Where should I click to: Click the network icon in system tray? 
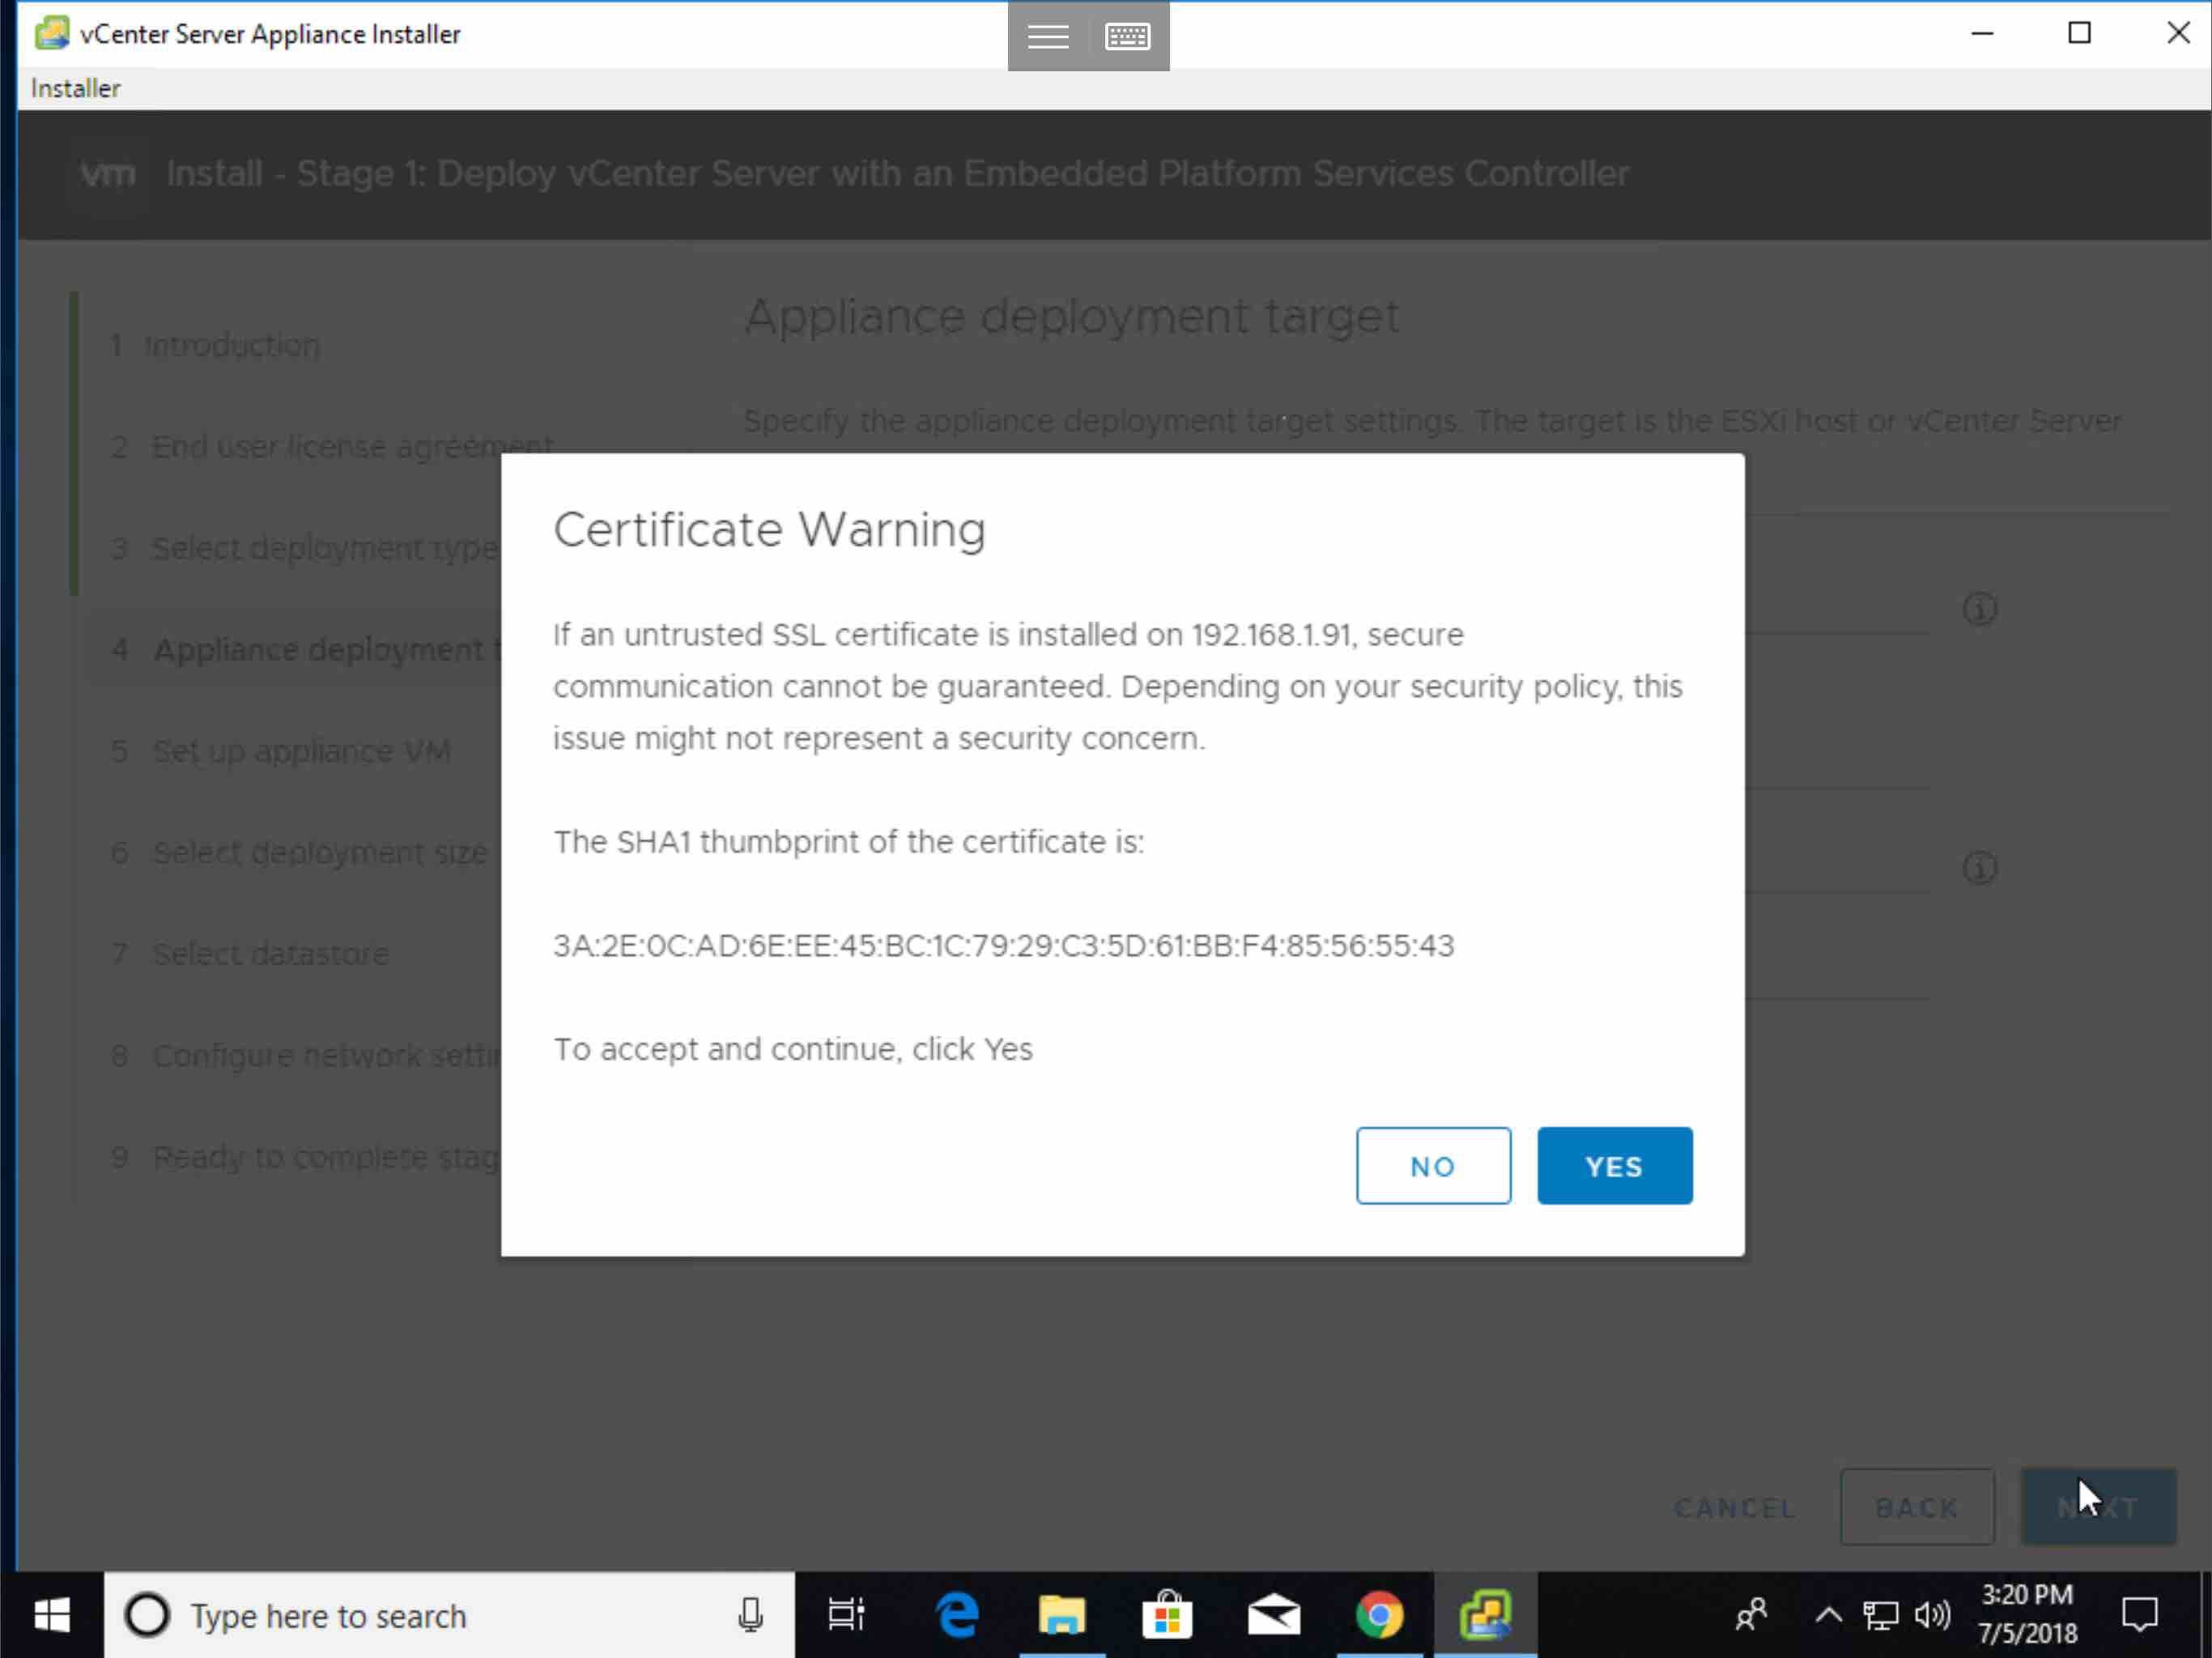pos(1880,1615)
